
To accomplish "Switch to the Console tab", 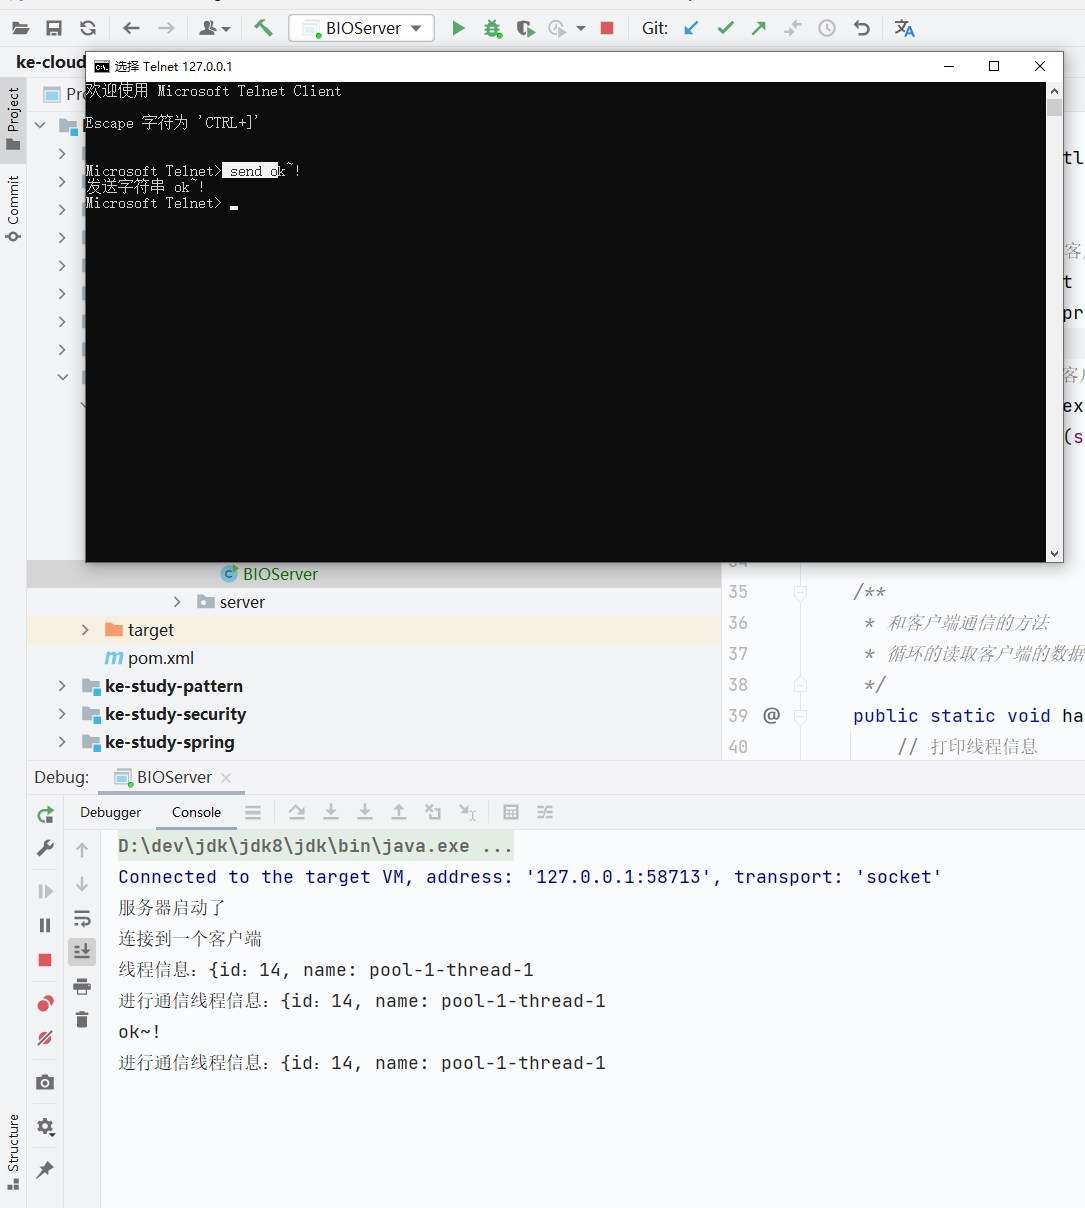I will [x=196, y=812].
